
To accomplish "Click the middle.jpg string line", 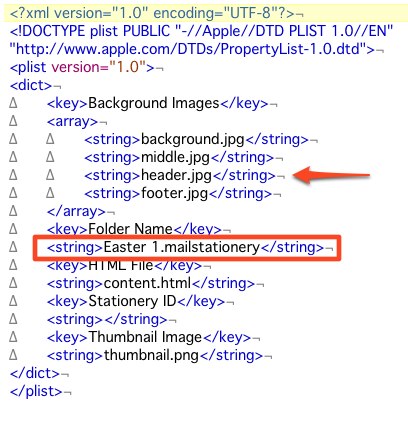I will click(x=179, y=157).
